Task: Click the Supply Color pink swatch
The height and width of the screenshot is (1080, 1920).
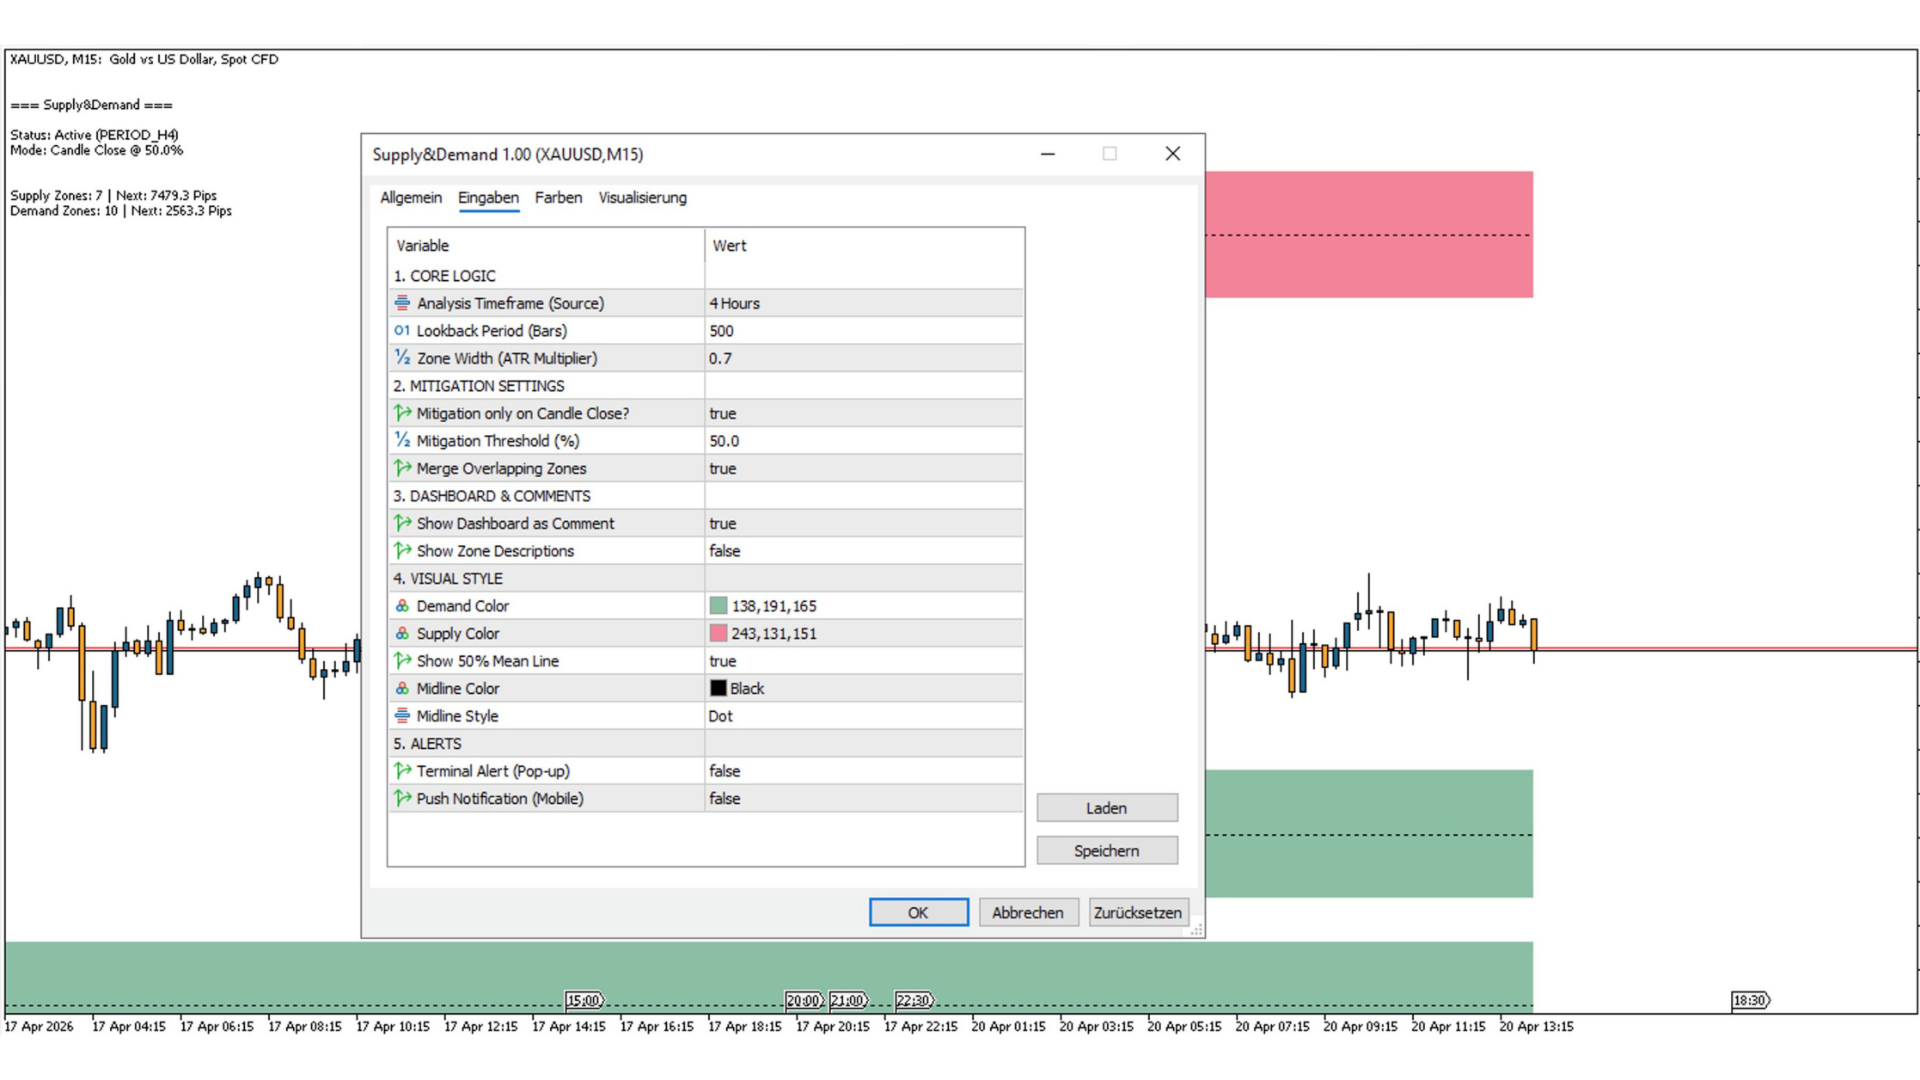Action: pos(718,634)
